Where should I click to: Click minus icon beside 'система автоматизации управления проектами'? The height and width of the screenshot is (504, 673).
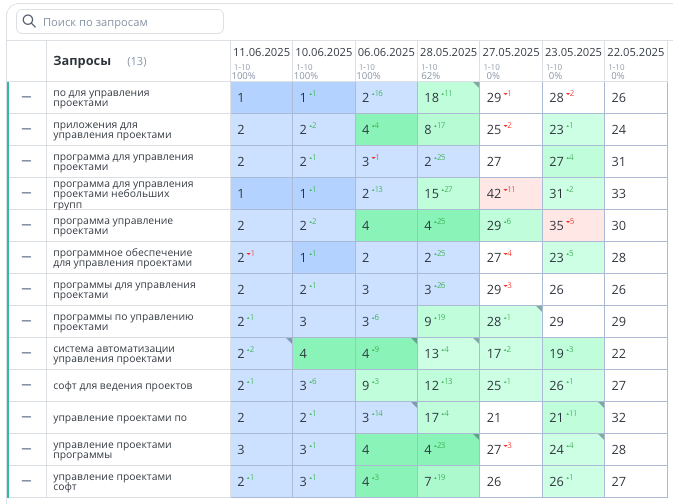pos(27,353)
